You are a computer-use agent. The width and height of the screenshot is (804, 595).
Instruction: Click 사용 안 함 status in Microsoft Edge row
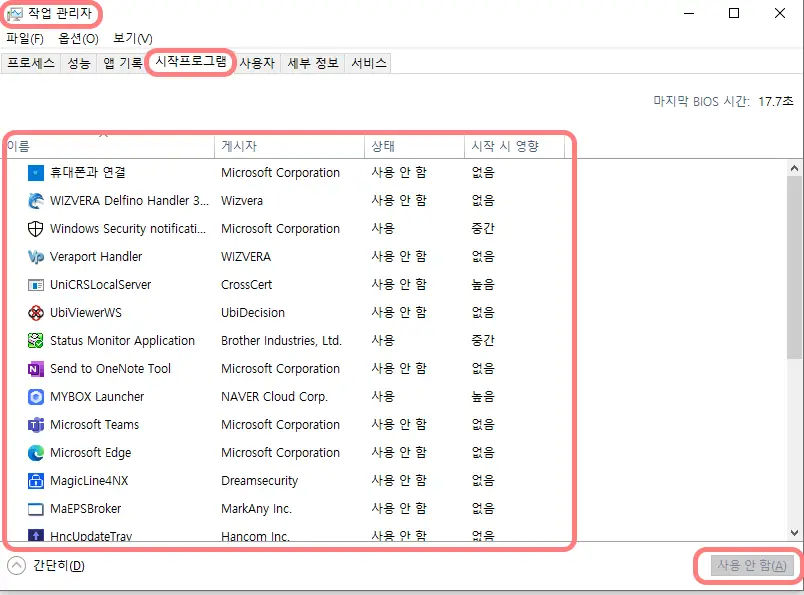coord(399,453)
